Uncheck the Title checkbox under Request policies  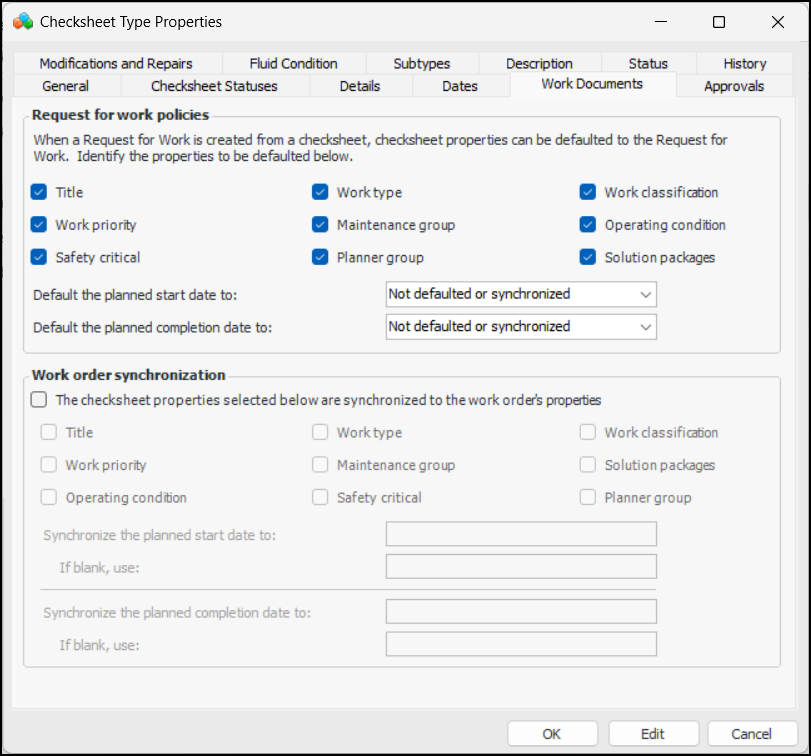39,192
